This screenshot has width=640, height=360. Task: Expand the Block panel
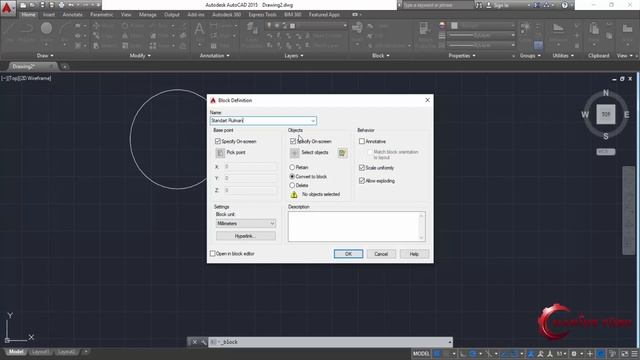point(380,56)
